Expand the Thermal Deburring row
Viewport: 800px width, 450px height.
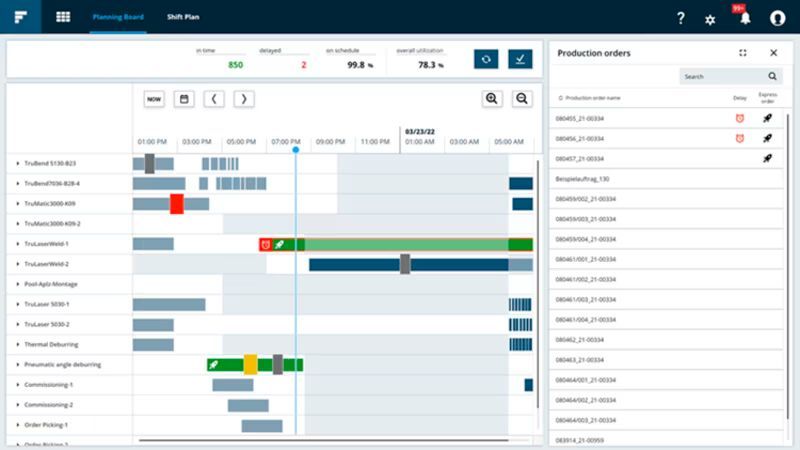[x=17, y=344]
